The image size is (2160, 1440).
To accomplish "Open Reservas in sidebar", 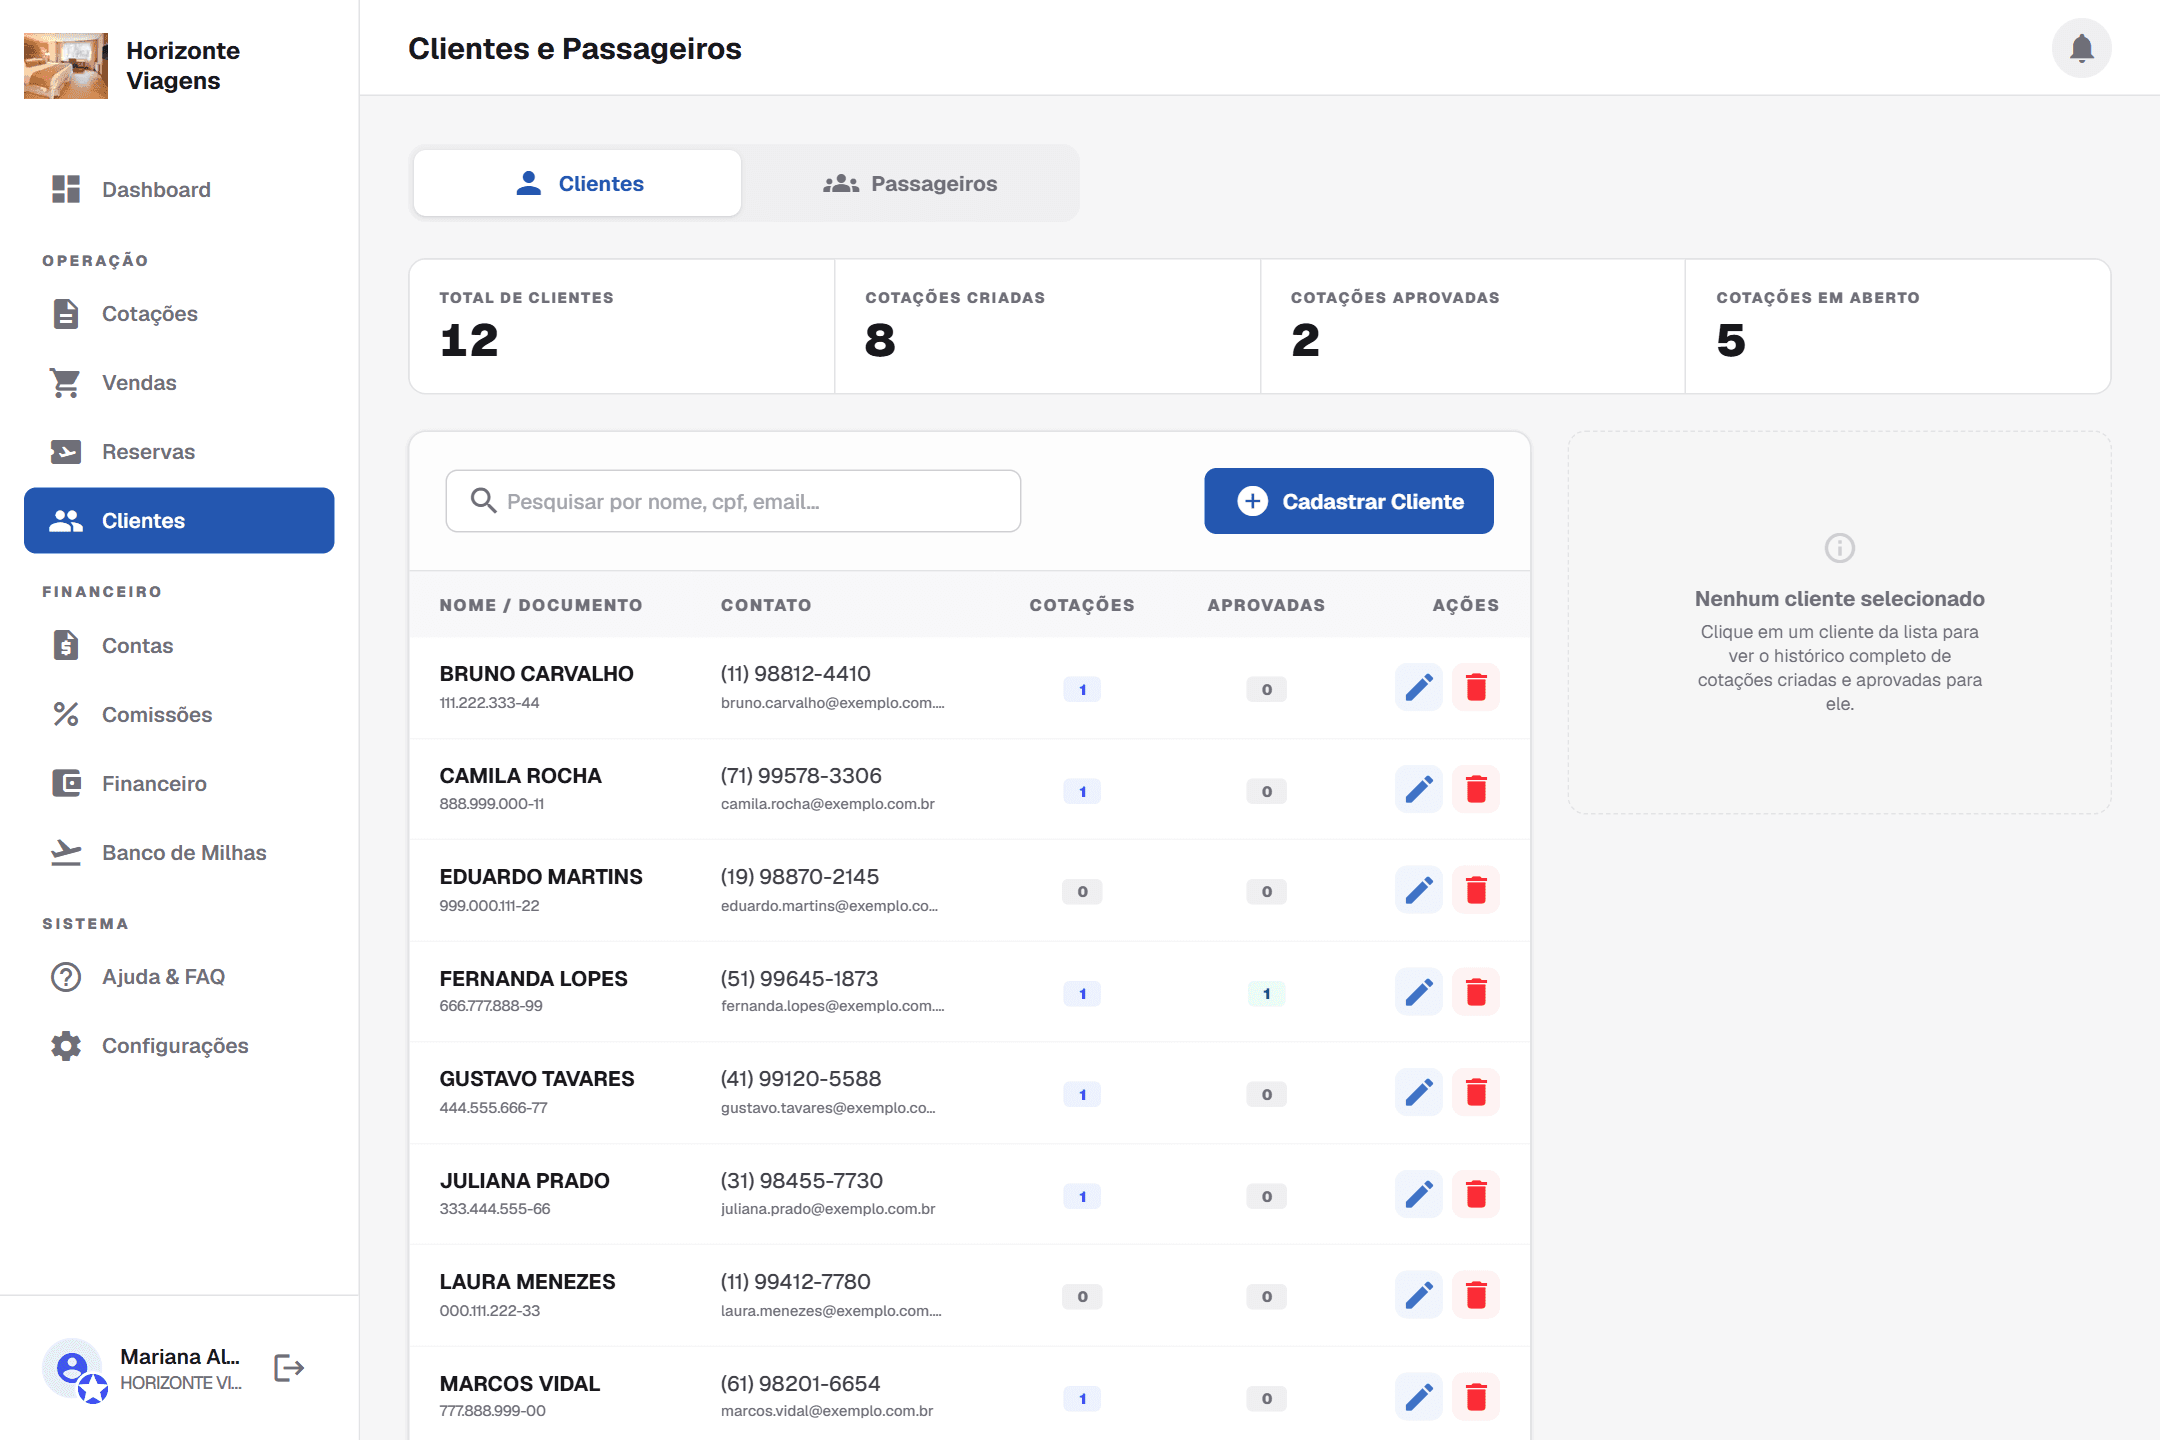I will tap(179, 452).
